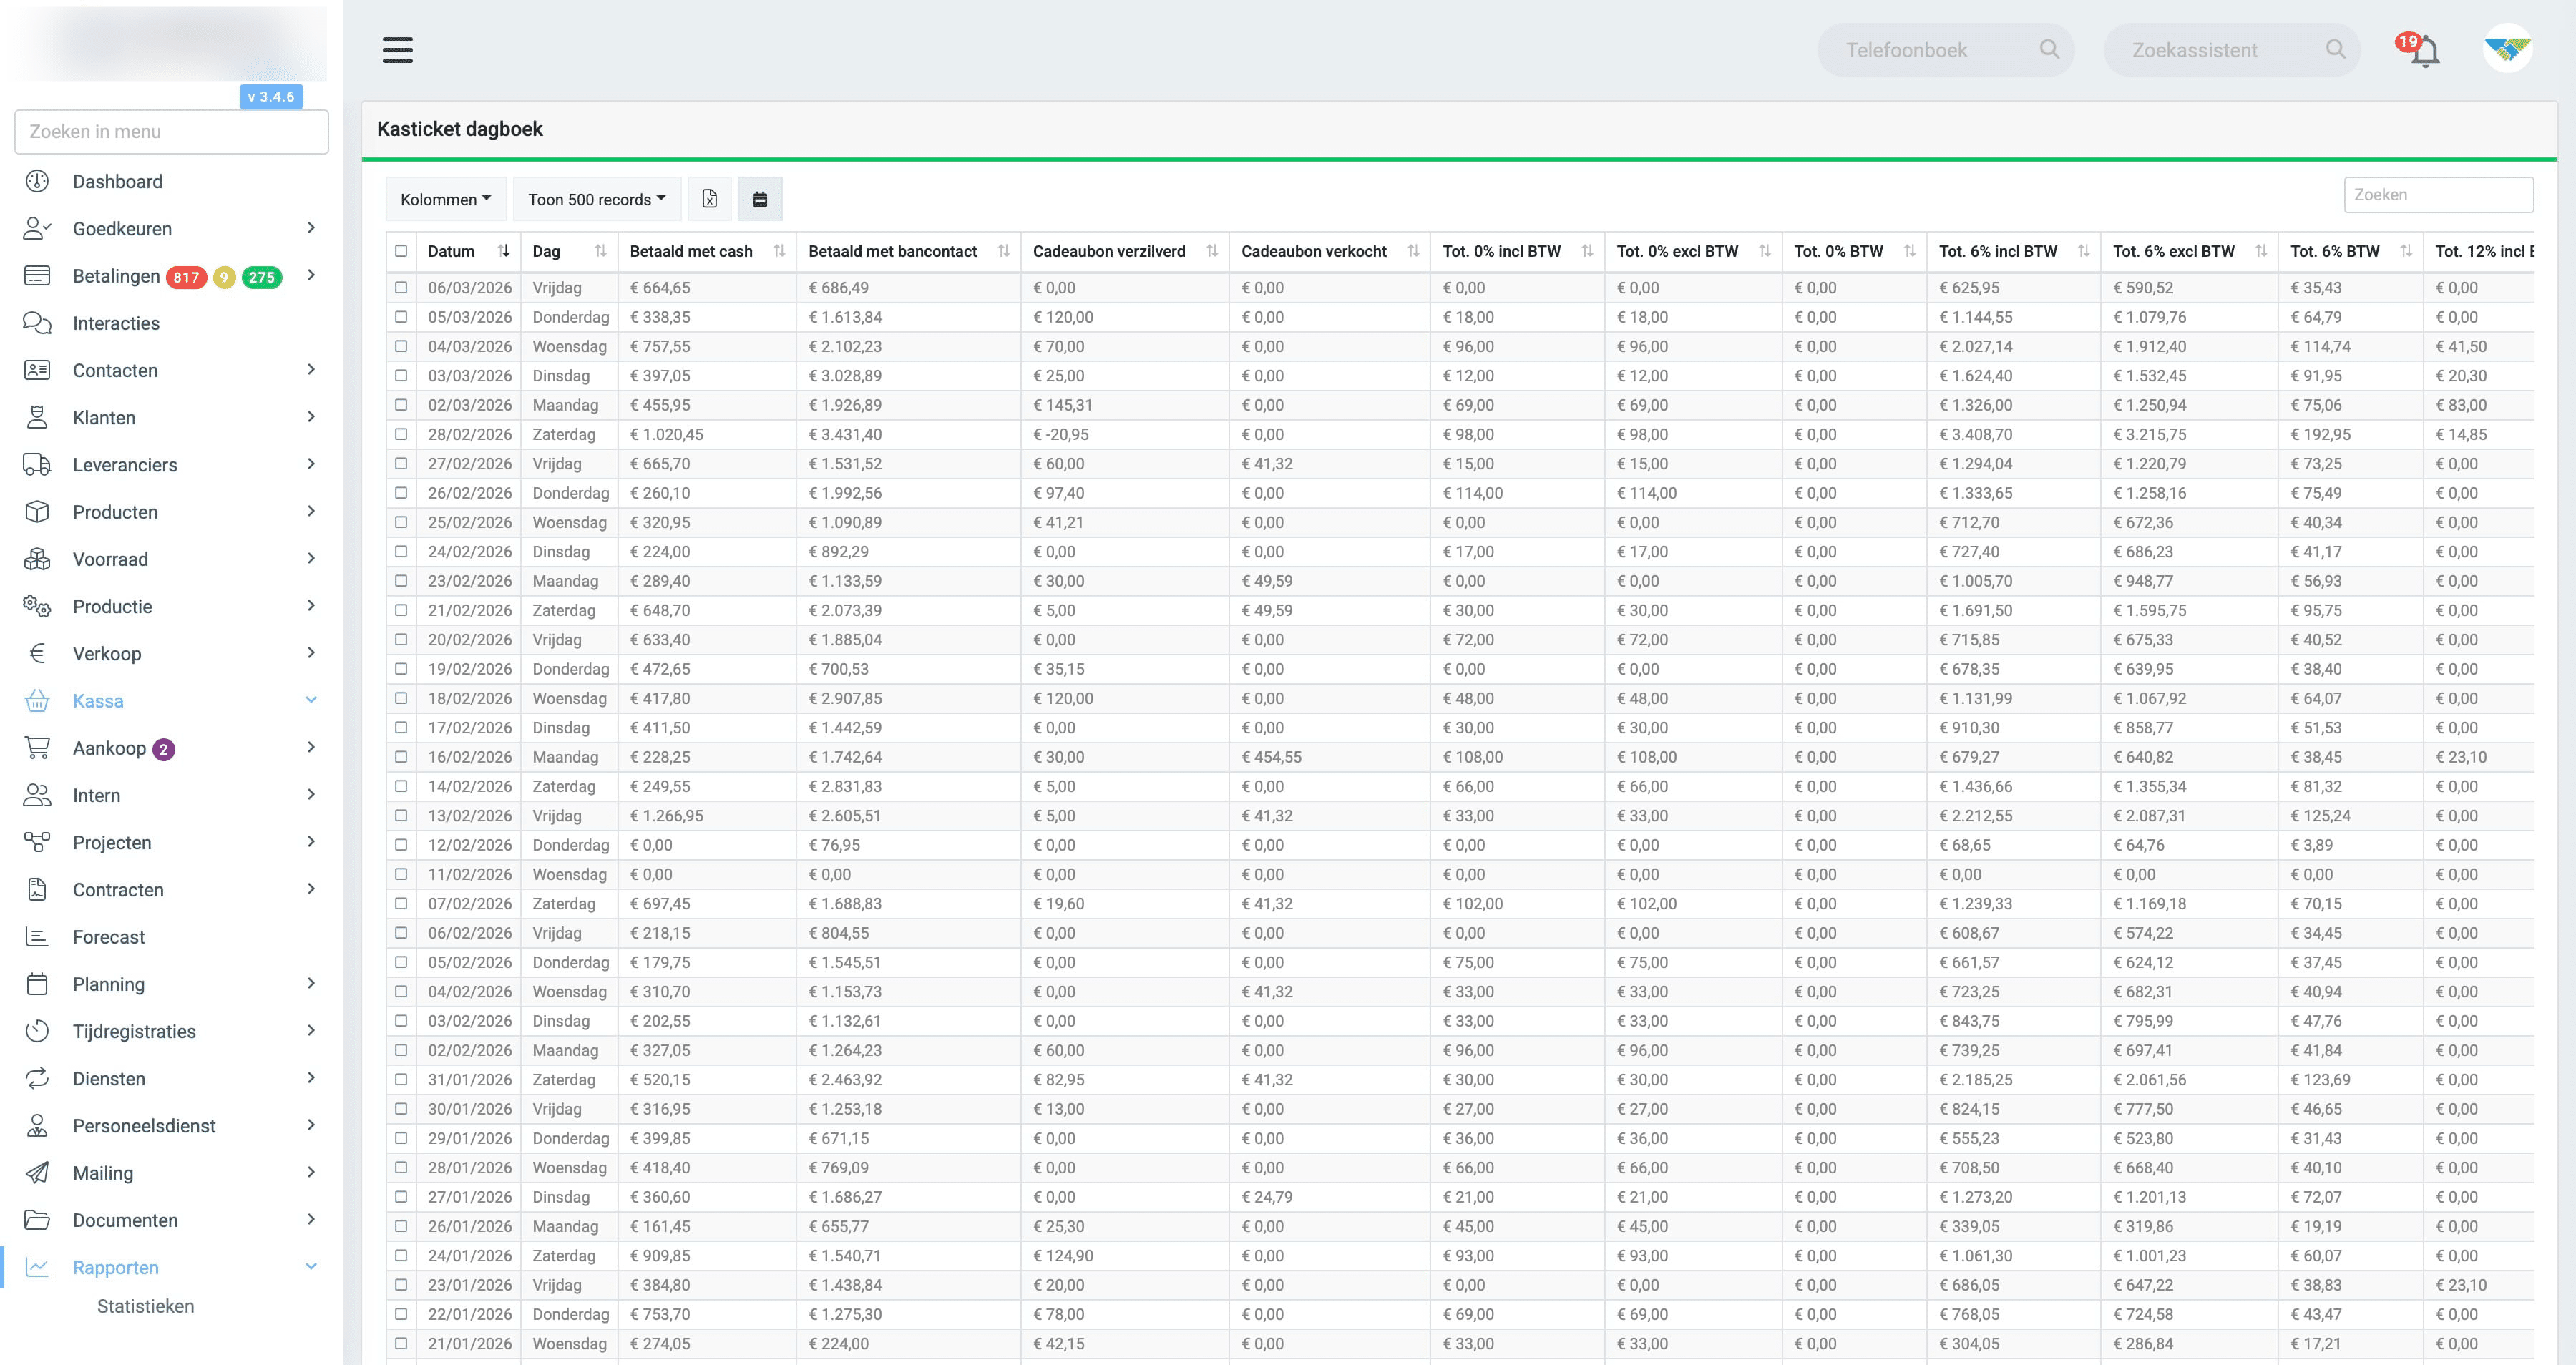Viewport: 2576px width, 1365px height.
Task: Open the Toon 500 records dropdown
Action: pos(597,199)
